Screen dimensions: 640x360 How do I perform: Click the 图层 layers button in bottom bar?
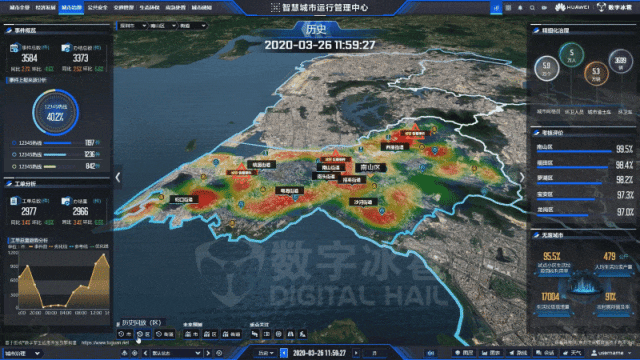click(x=464, y=353)
